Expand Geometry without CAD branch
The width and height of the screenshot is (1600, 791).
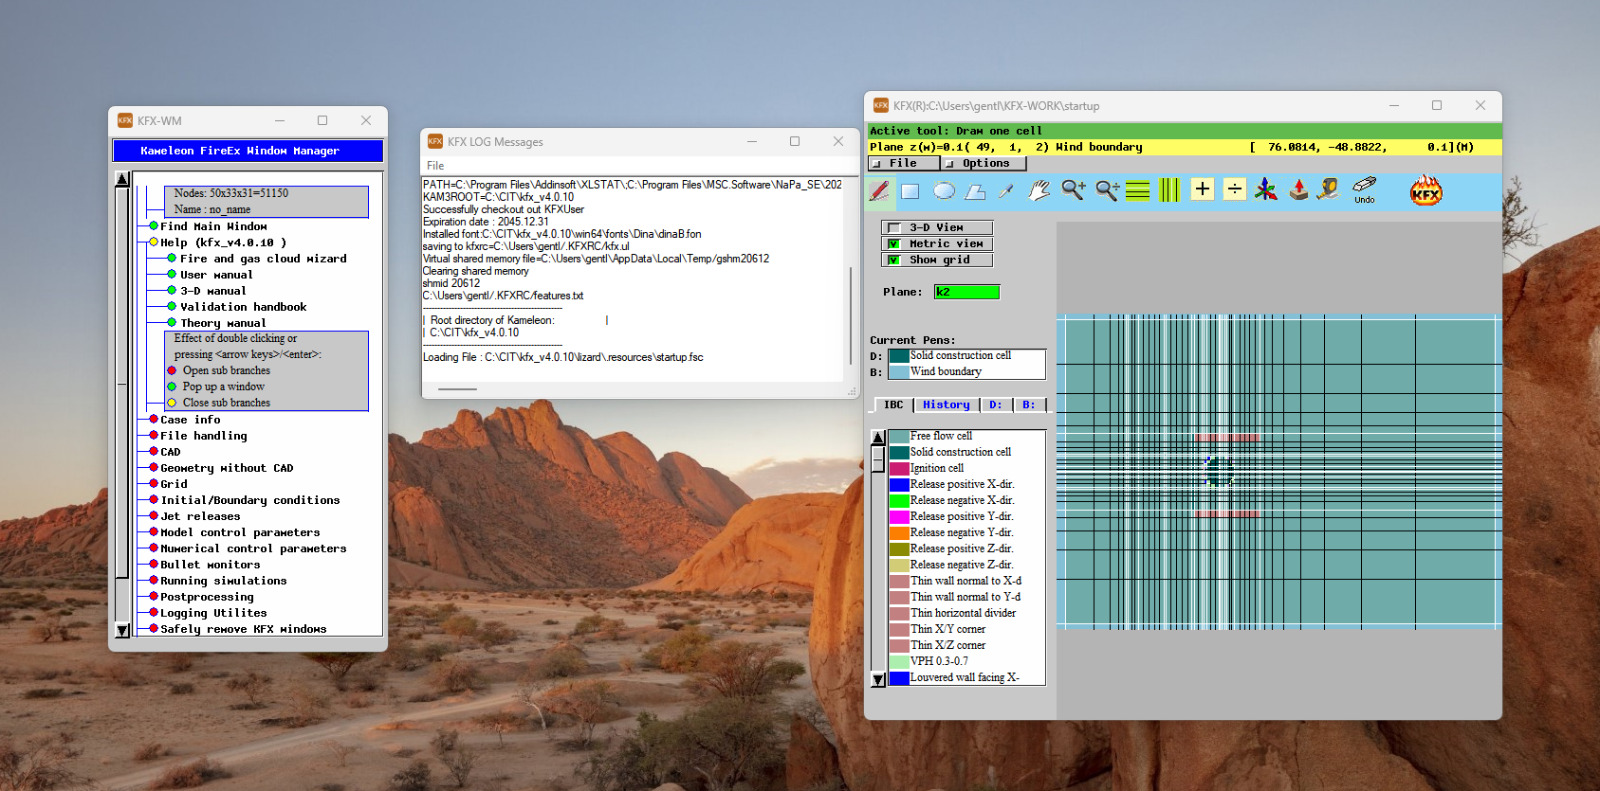point(153,467)
